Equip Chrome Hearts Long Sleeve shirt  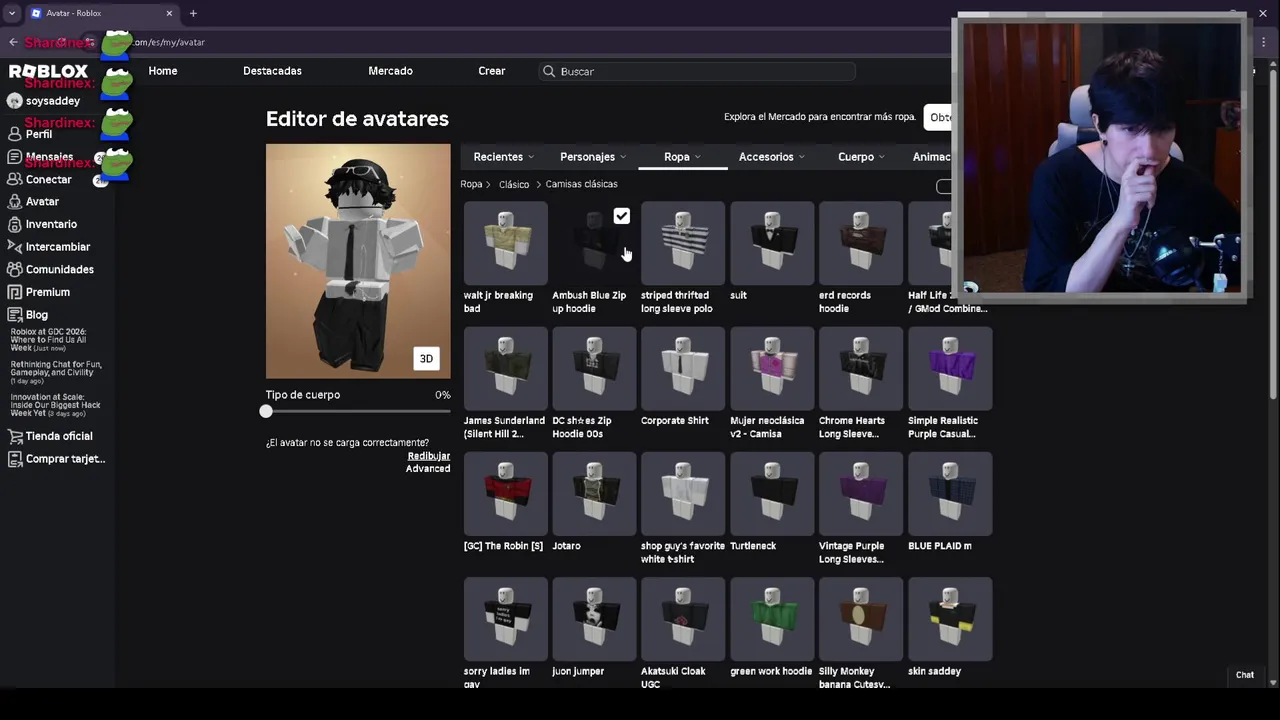click(861, 368)
